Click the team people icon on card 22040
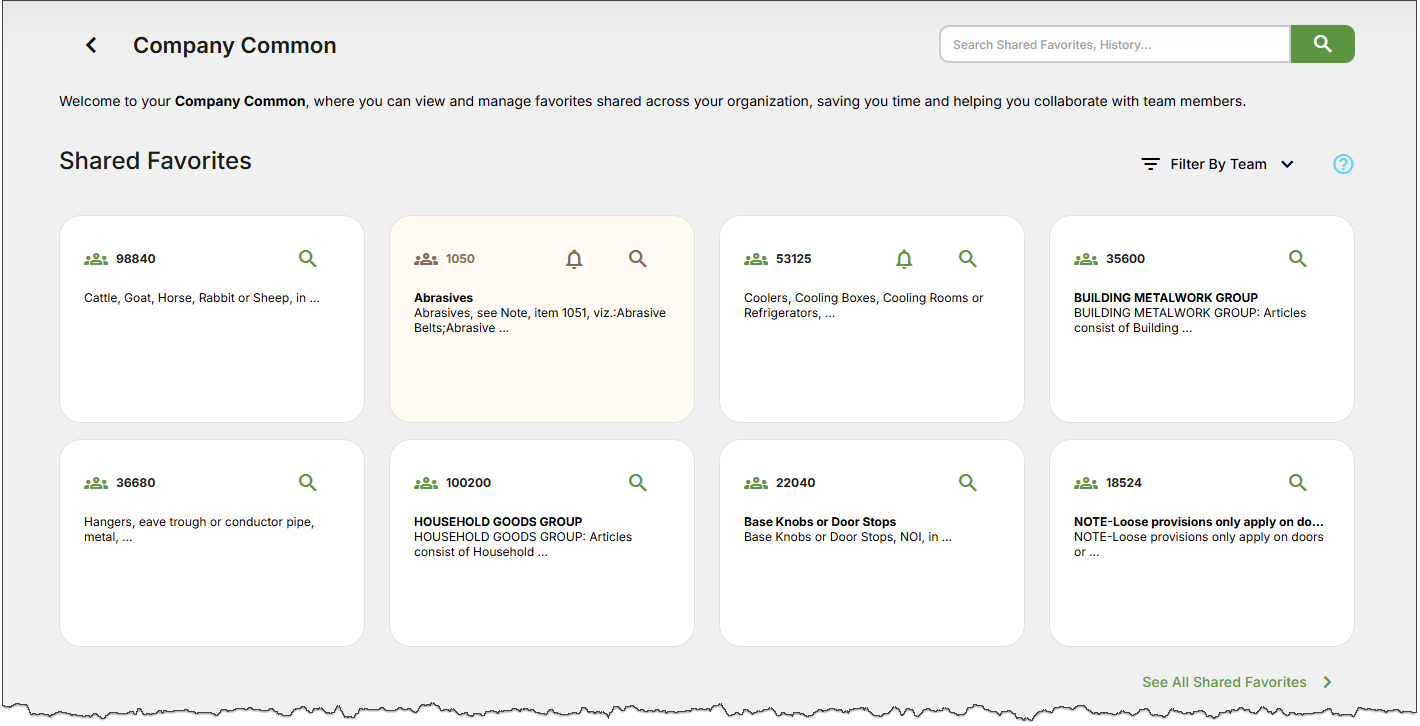1420x726 pixels. (x=756, y=483)
